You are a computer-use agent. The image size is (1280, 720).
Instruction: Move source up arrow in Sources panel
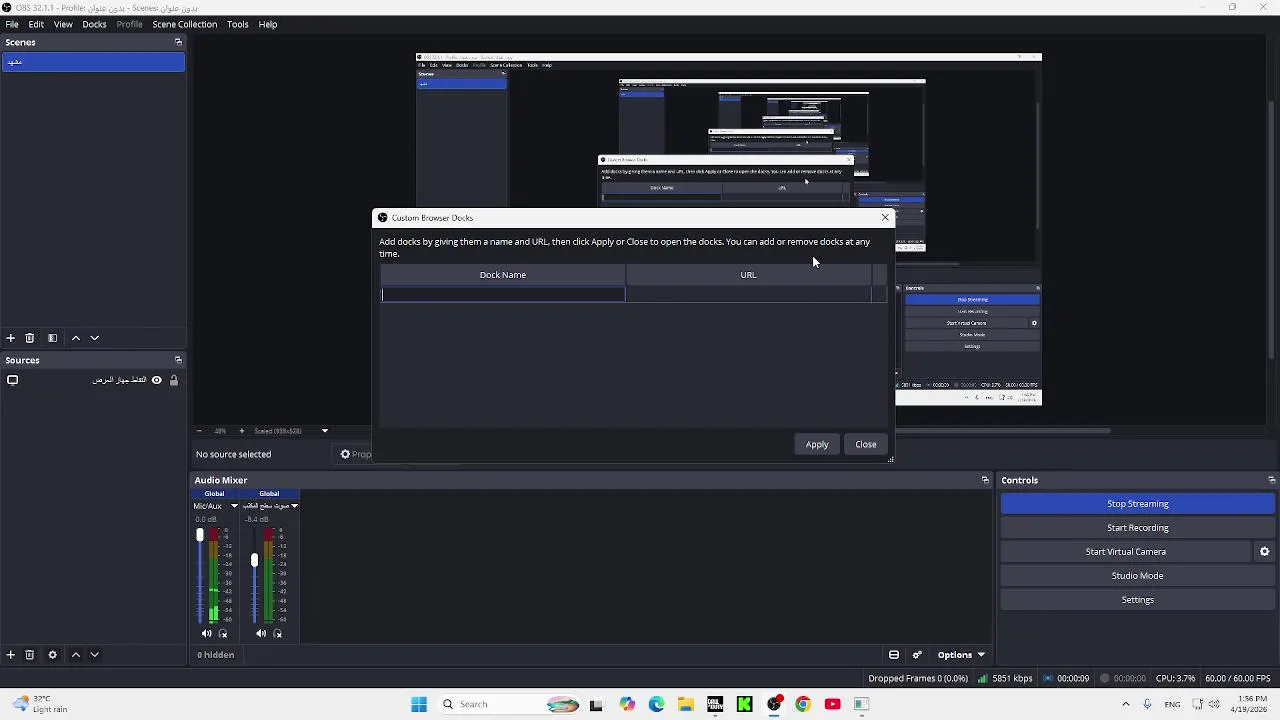click(75, 655)
